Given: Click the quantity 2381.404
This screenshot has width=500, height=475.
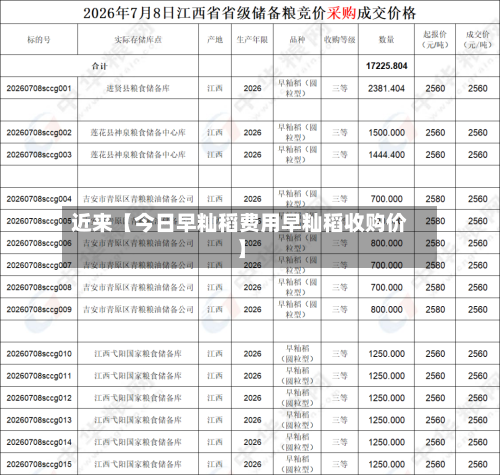Looking at the screenshot, I should pyautogui.click(x=387, y=88).
